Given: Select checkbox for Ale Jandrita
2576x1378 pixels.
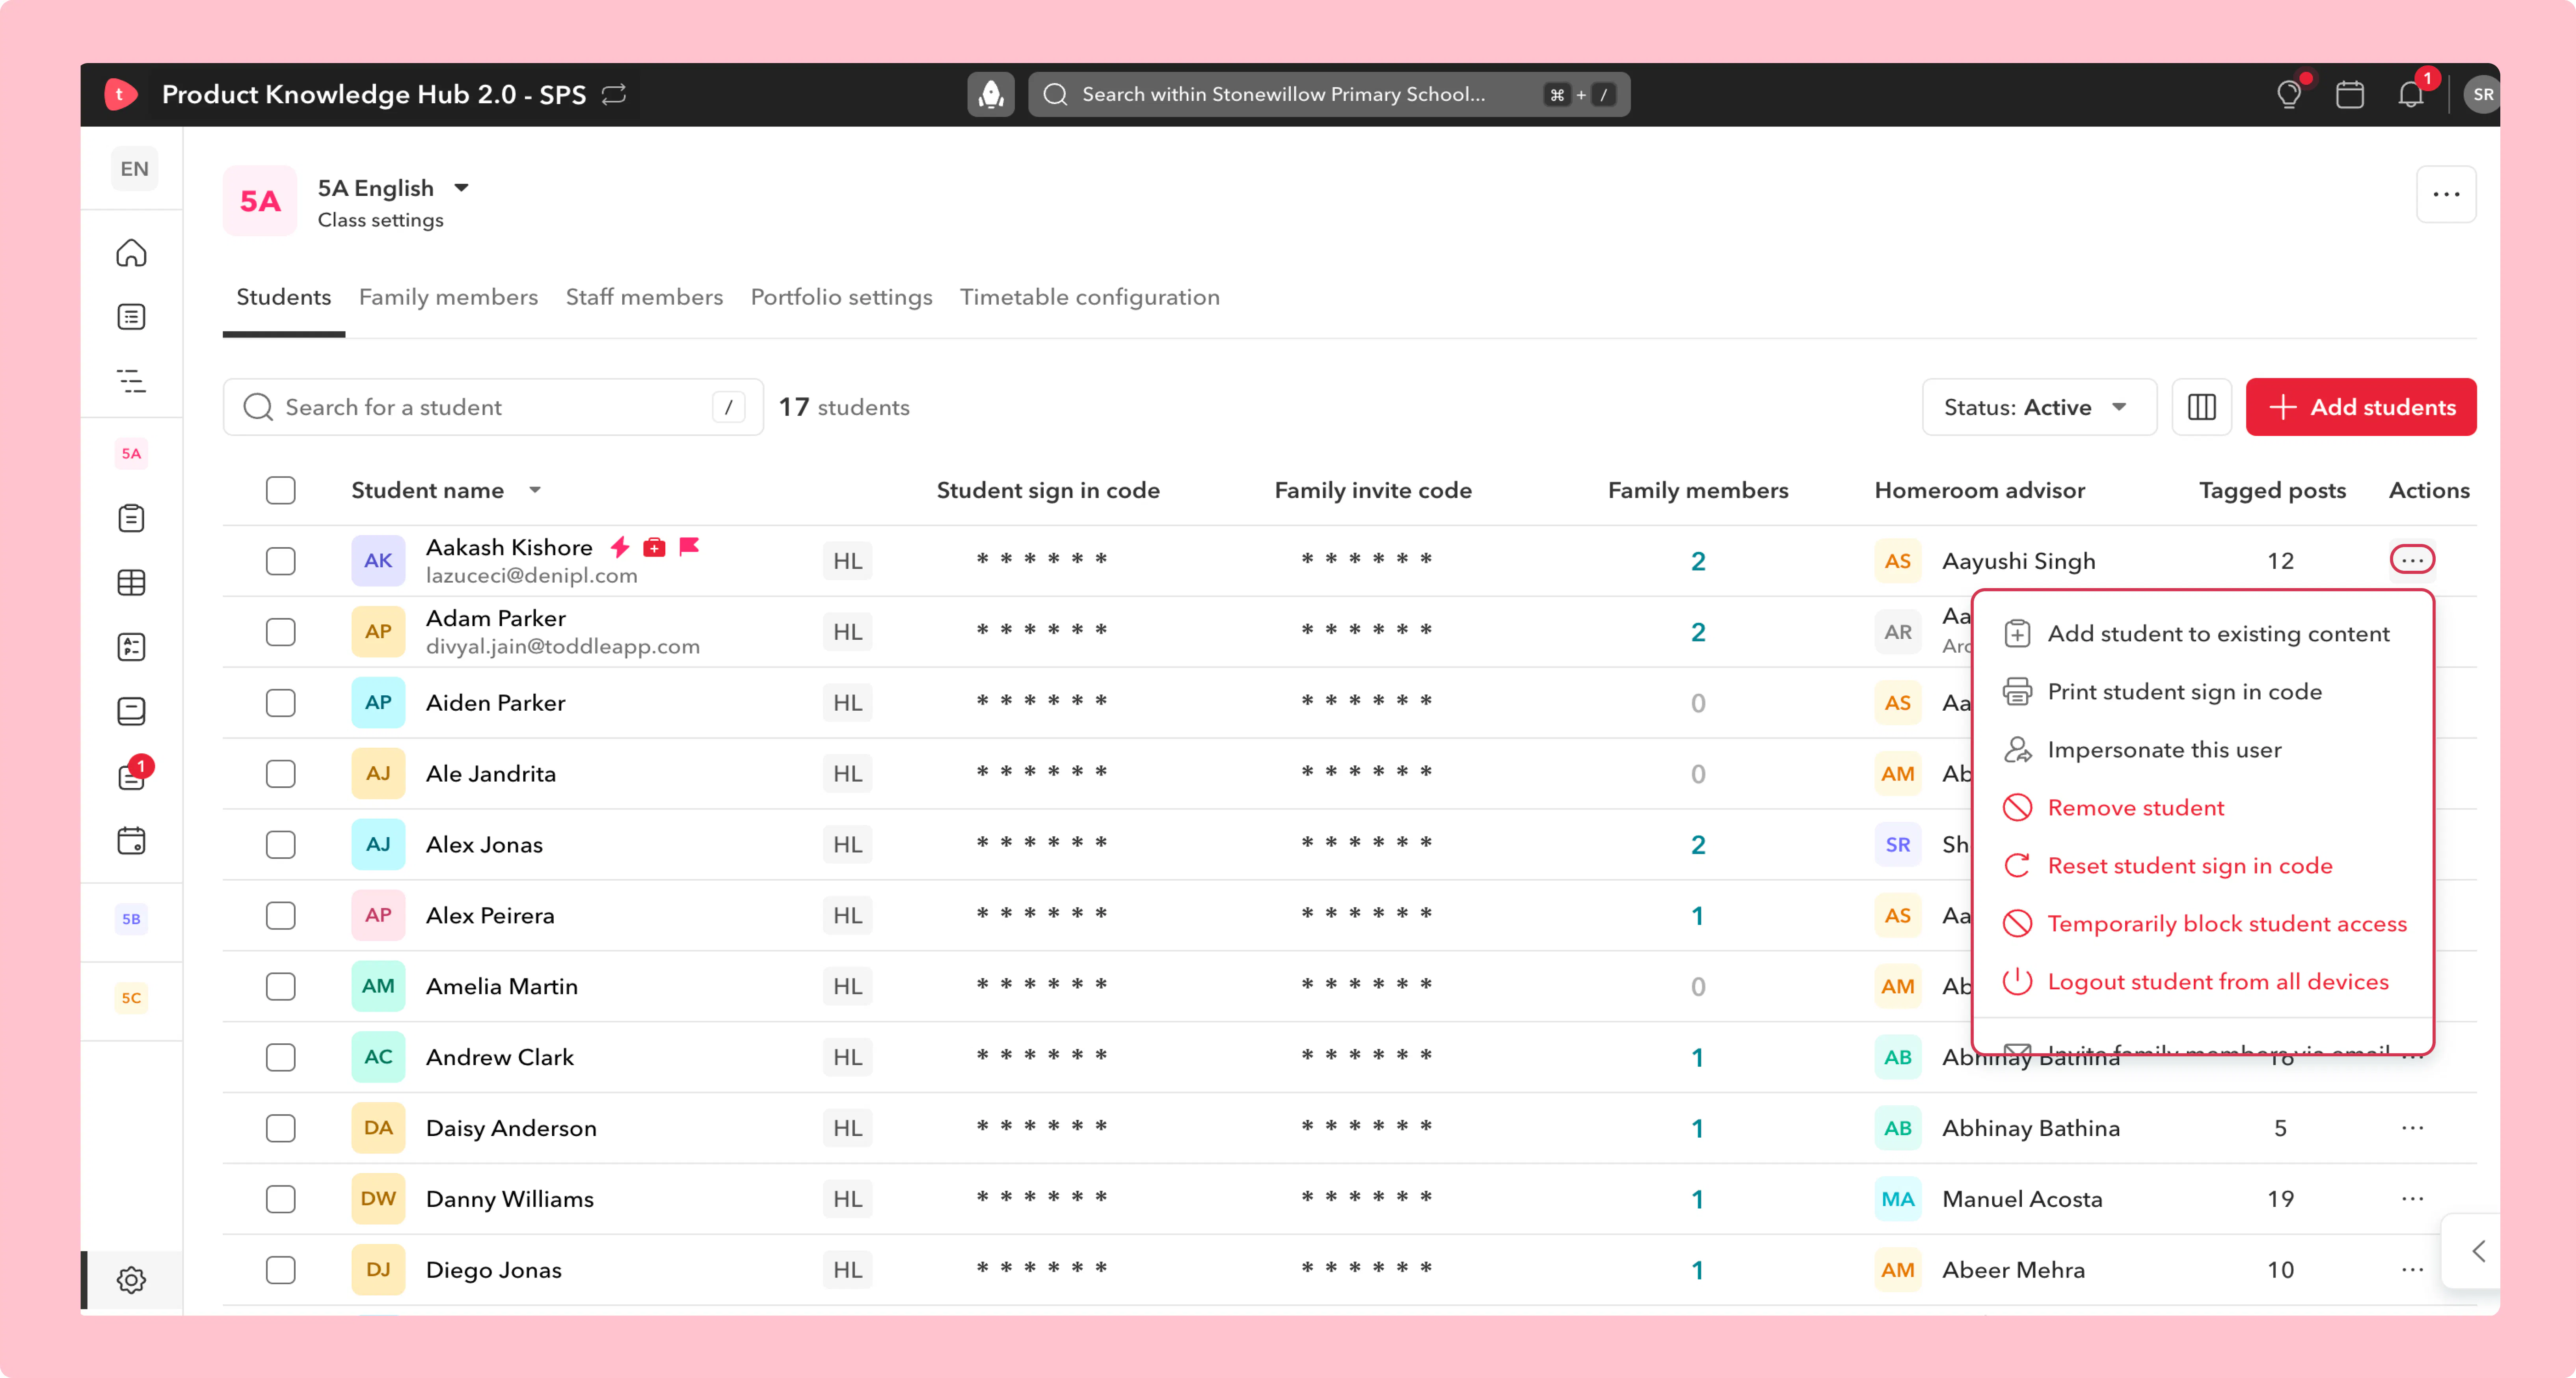Looking at the screenshot, I should click(x=281, y=774).
